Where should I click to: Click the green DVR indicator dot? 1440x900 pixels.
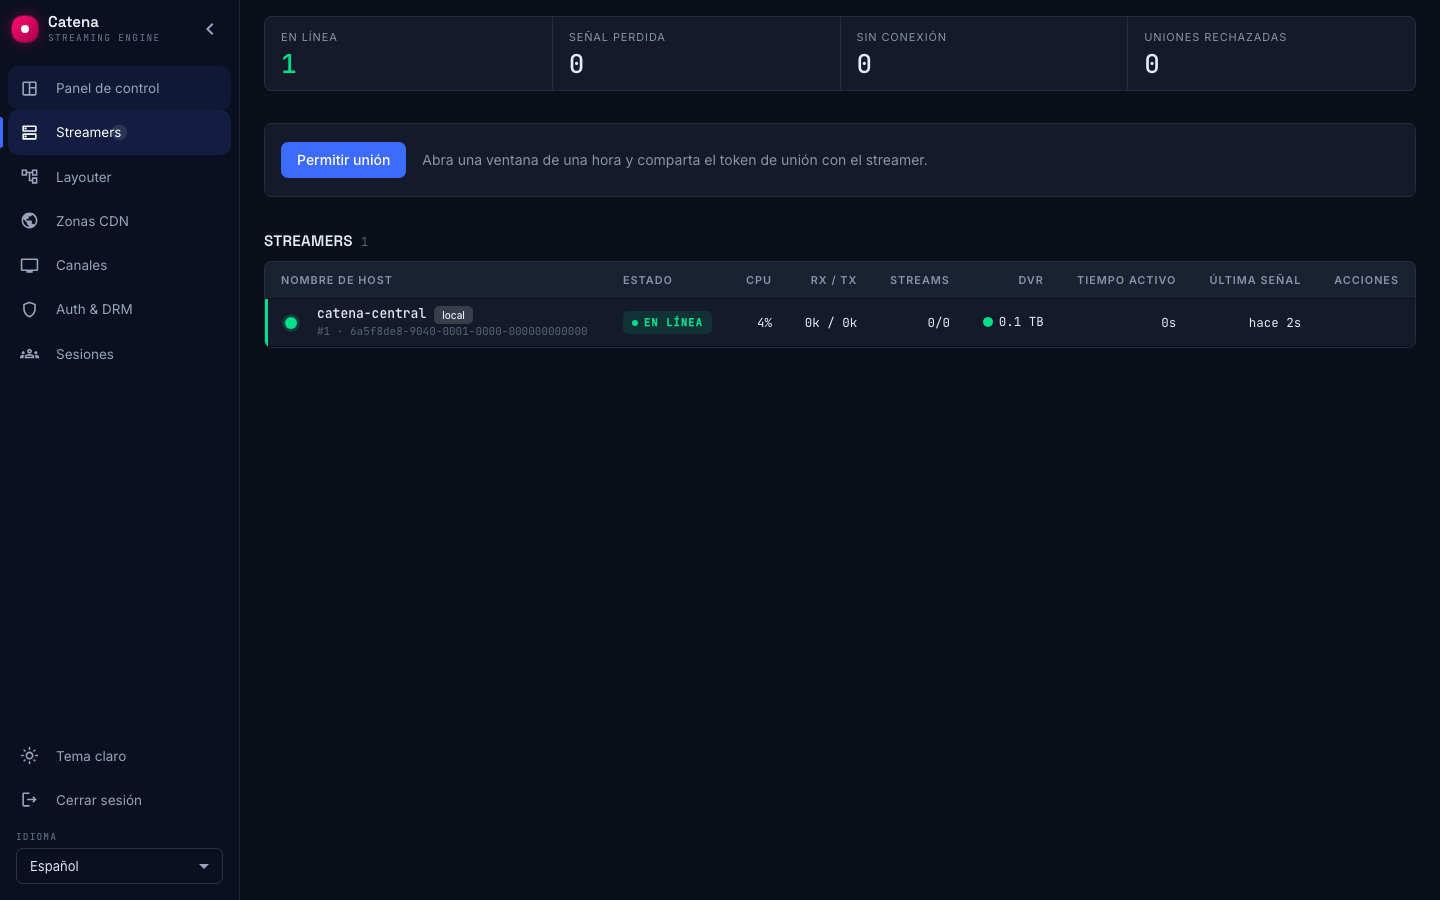tap(988, 322)
